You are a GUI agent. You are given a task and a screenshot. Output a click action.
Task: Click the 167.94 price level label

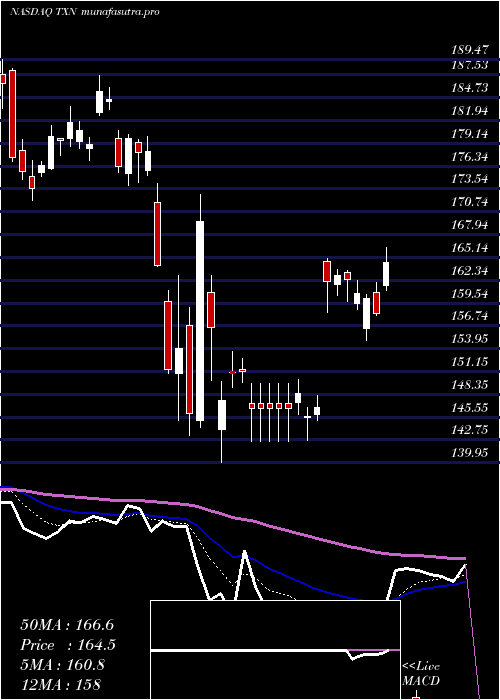pos(469,225)
